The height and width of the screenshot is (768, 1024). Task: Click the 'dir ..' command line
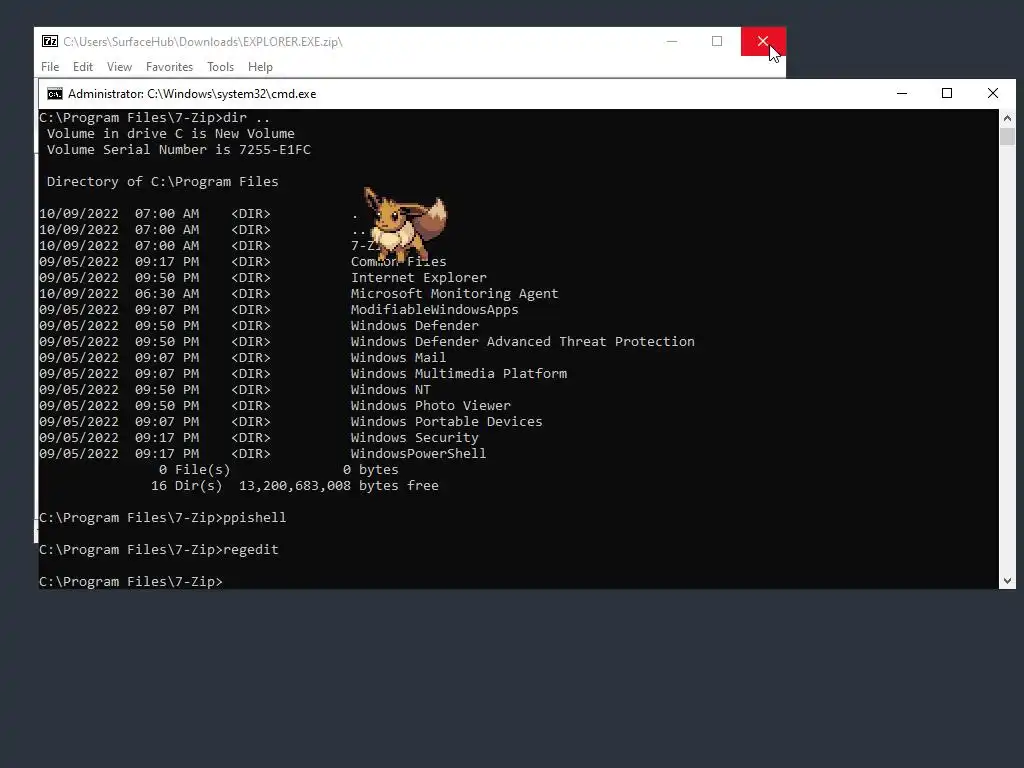(x=155, y=118)
